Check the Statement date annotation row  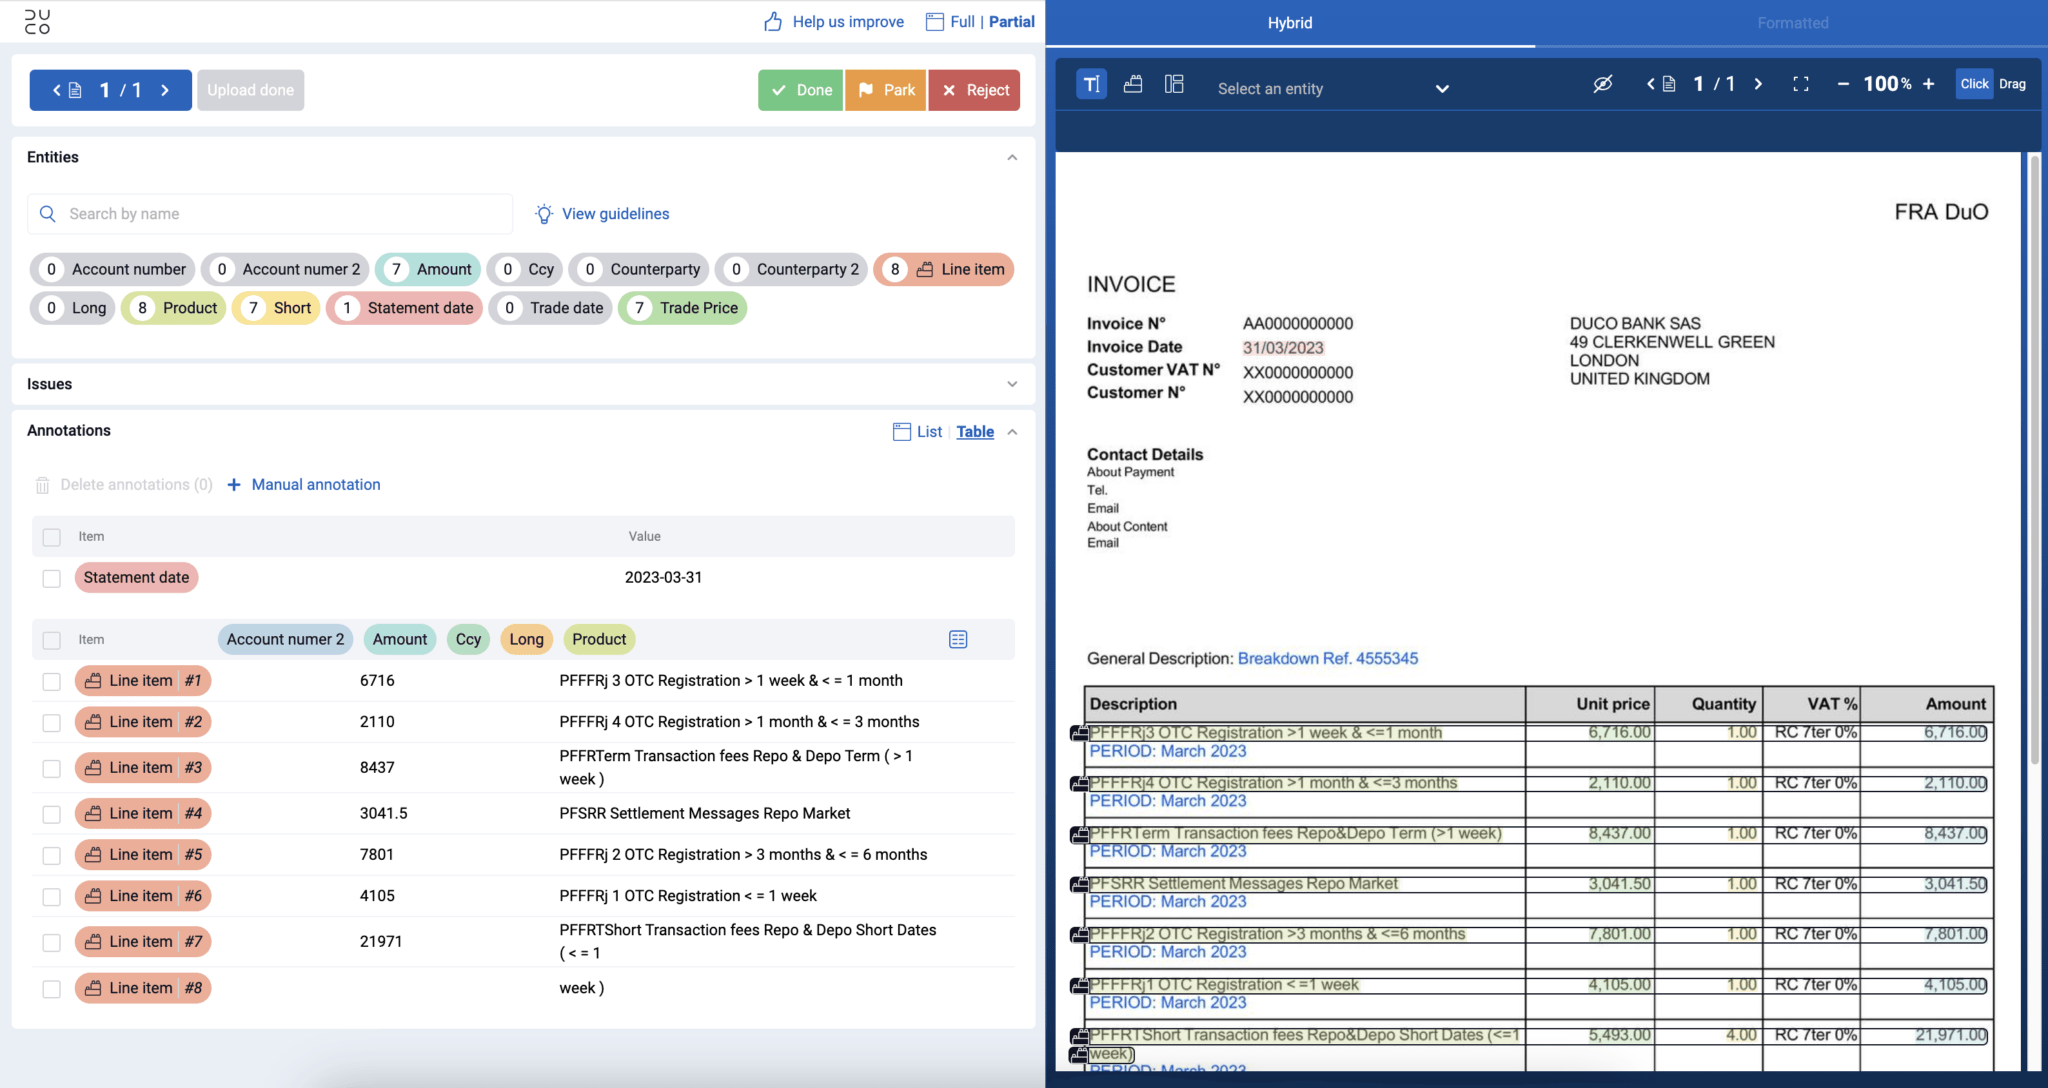pos(51,578)
